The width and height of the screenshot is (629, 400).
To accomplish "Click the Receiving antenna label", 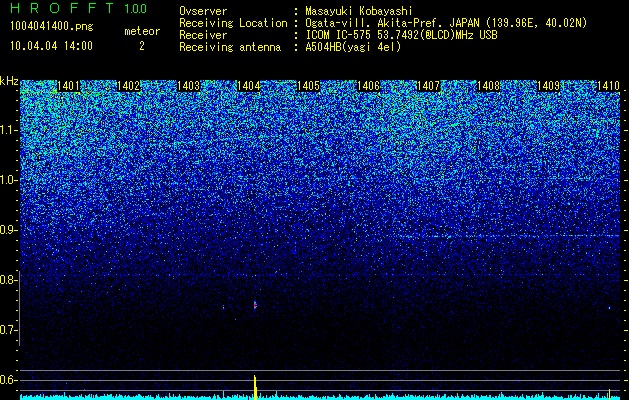I will pyautogui.click(x=230, y=47).
